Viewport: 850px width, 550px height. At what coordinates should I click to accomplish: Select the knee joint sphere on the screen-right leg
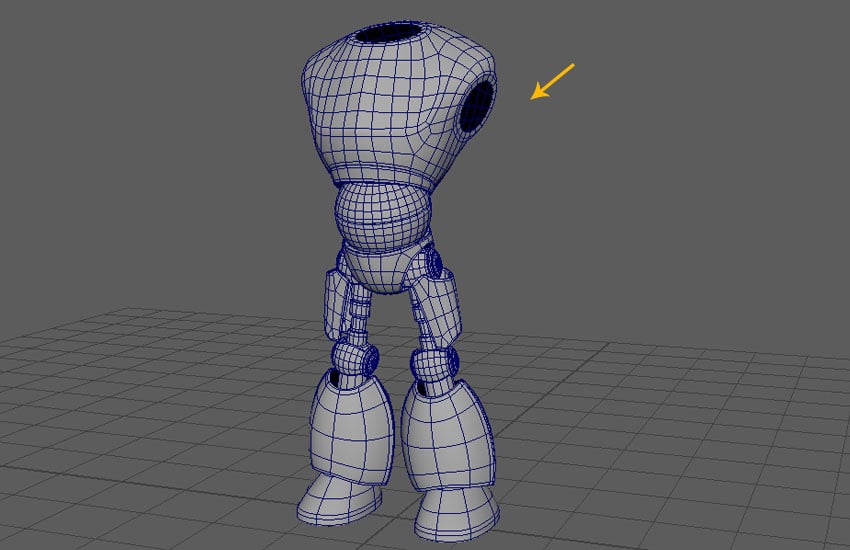tap(435, 363)
